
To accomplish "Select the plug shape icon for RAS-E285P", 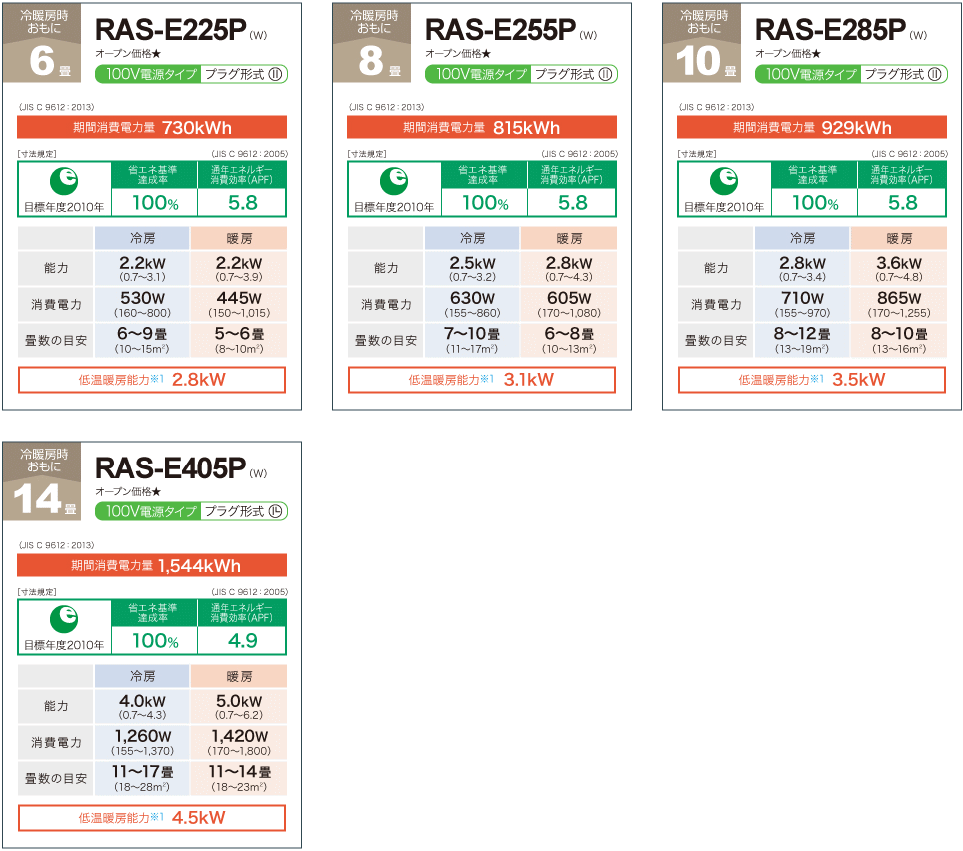I will coord(935,74).
